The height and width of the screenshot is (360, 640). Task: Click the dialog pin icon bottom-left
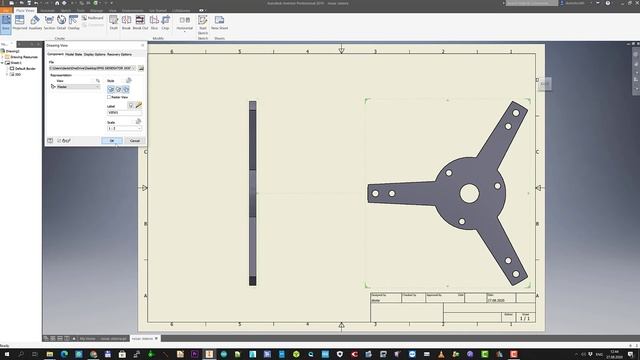click(50, 141)
